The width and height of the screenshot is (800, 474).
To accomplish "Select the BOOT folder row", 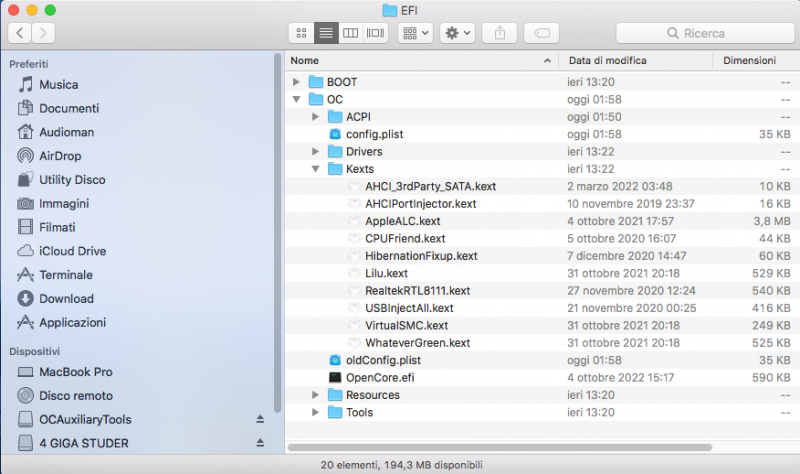I will [x=542, y=82].
